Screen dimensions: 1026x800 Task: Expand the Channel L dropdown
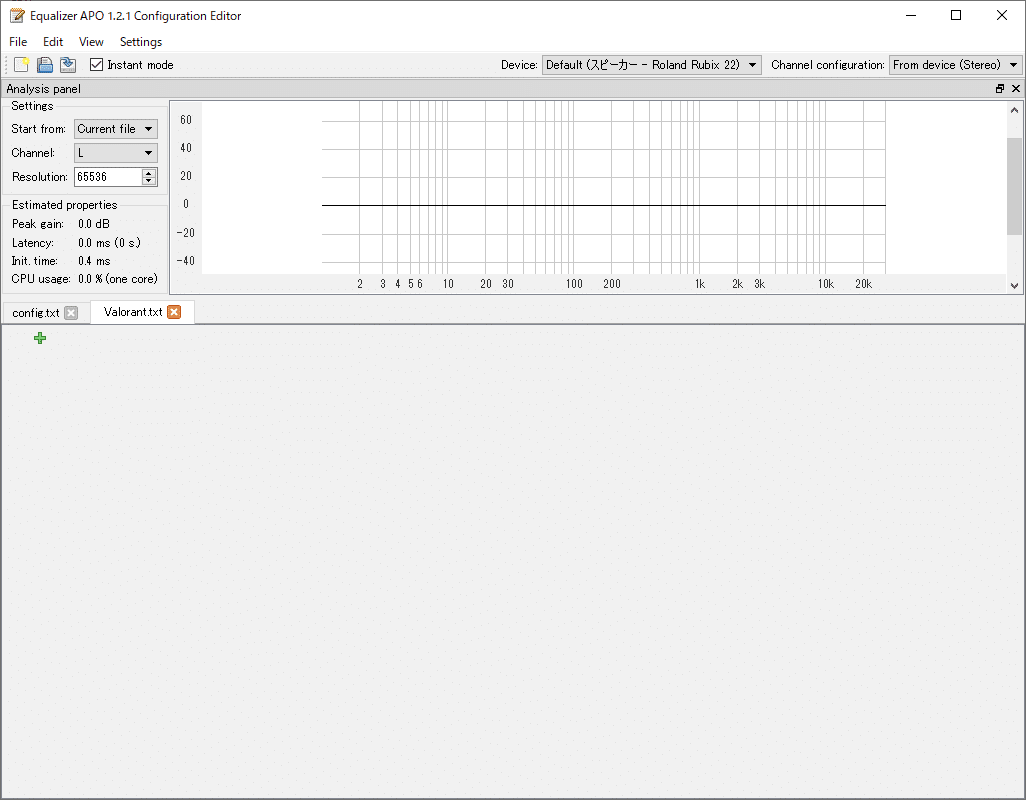click(116, 153)
